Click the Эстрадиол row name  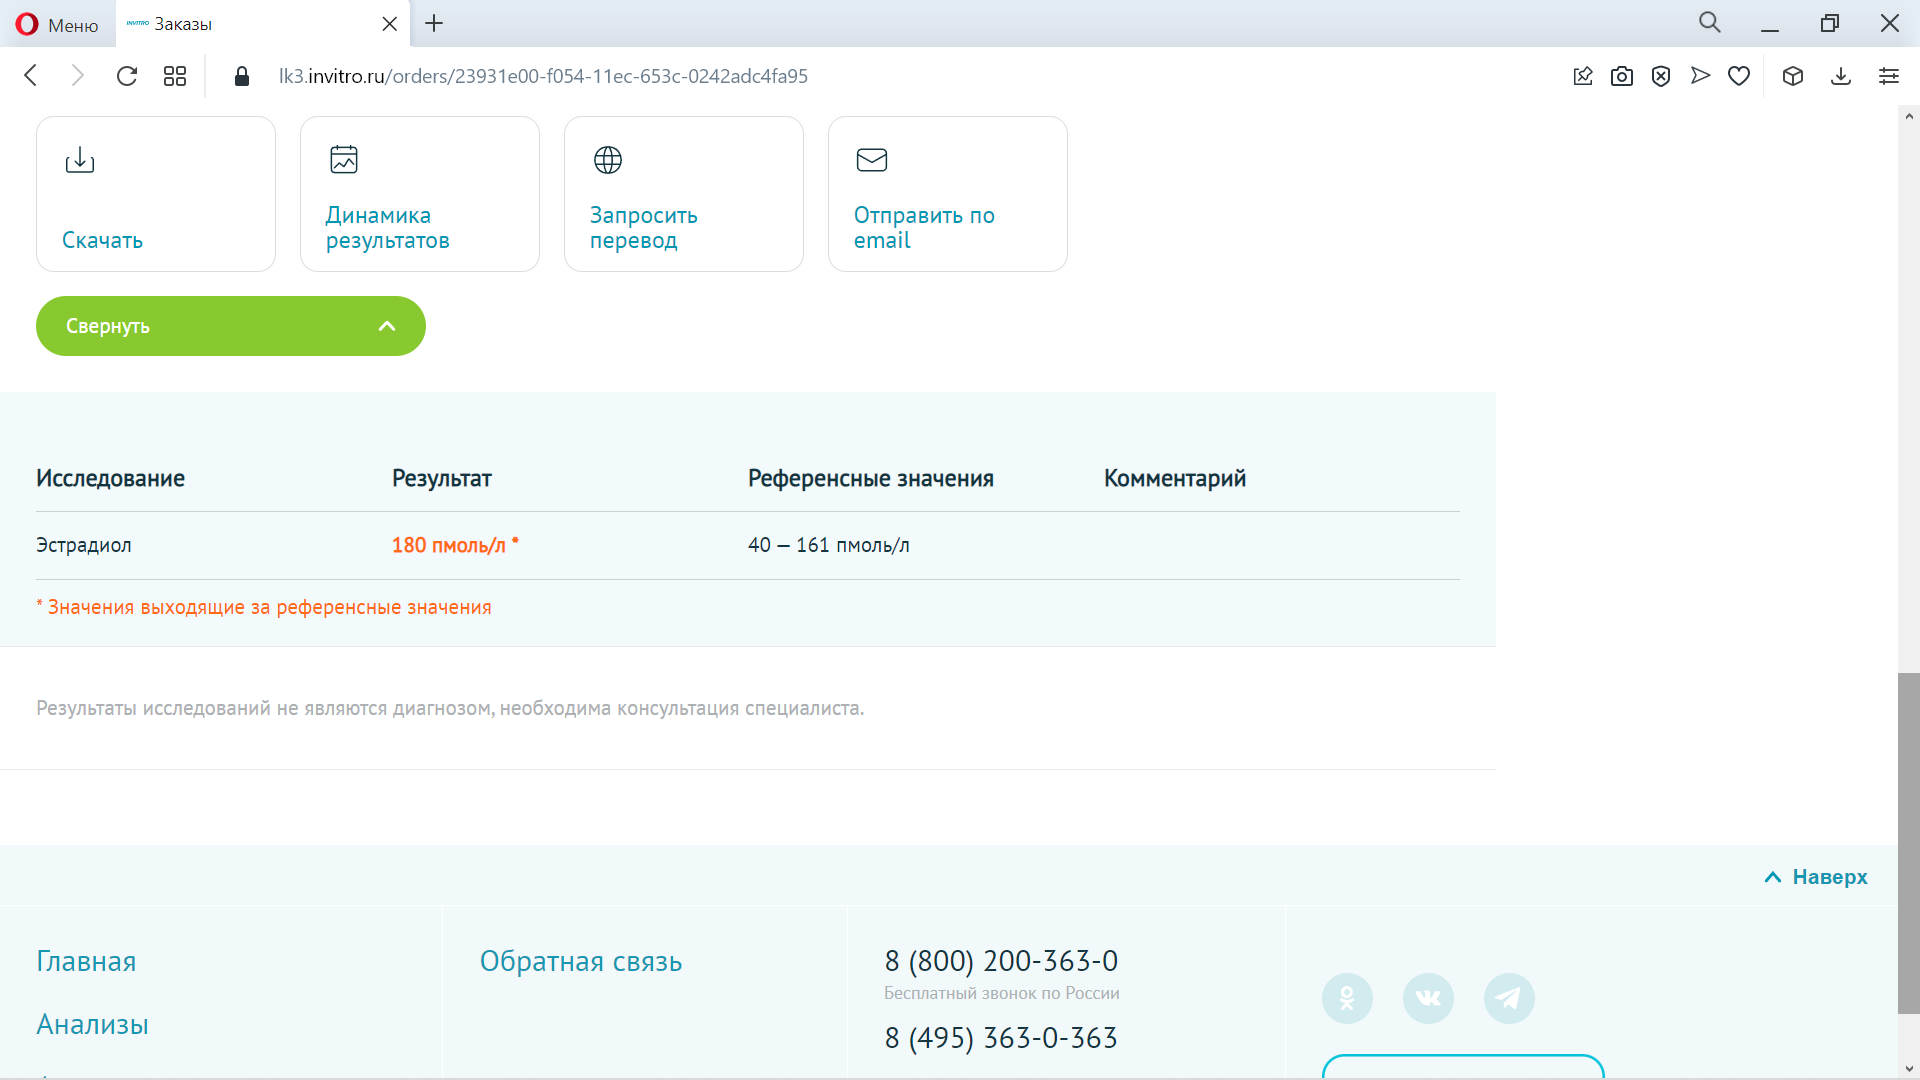point(84,545)
